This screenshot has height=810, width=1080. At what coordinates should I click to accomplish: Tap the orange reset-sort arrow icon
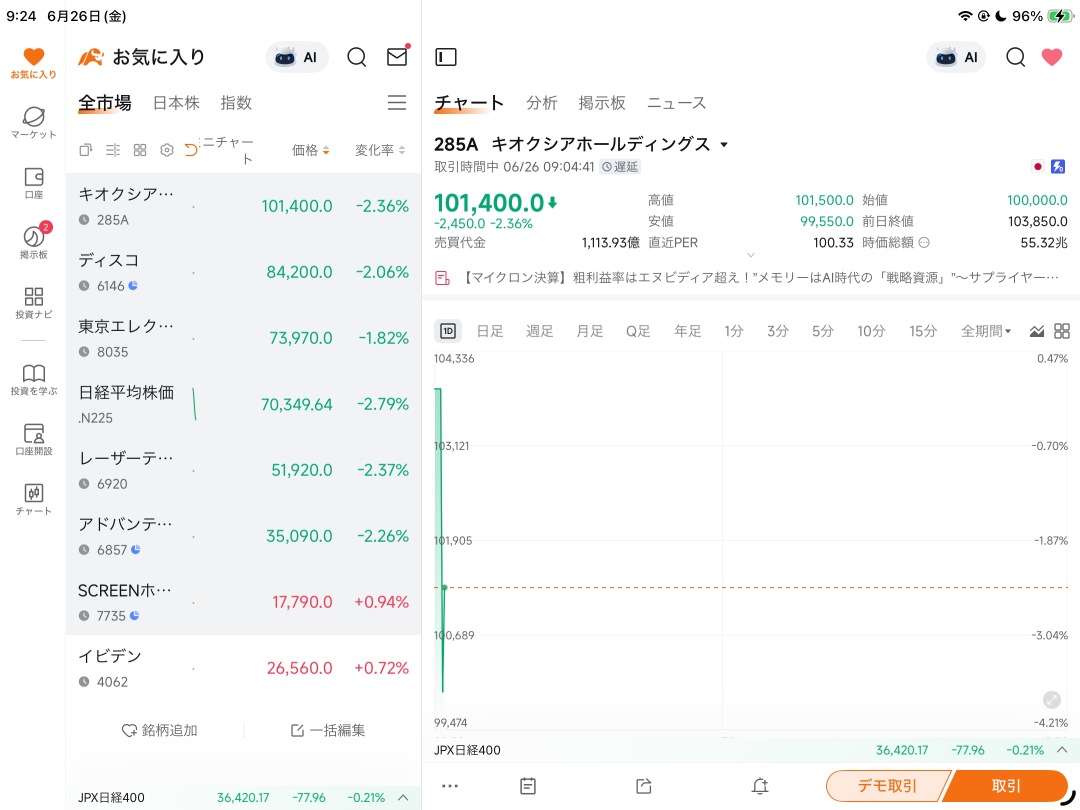[191, 149]
